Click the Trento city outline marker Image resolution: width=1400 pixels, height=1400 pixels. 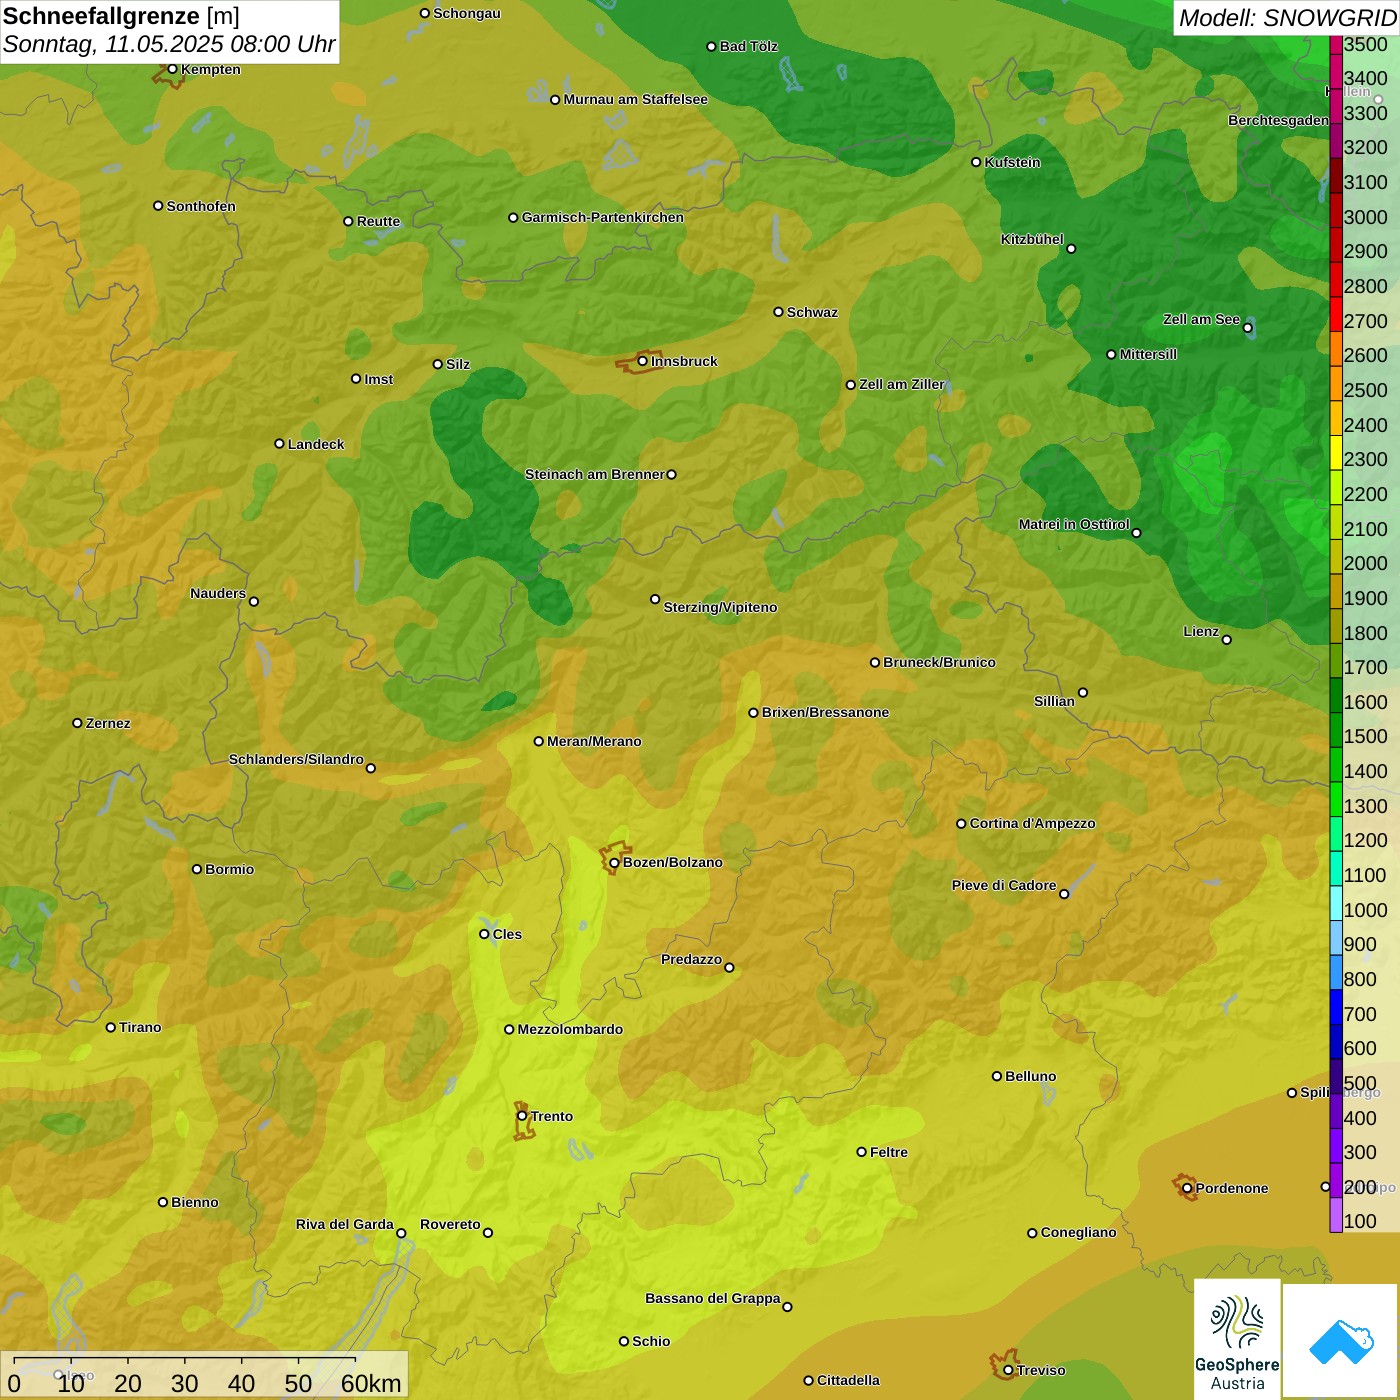[524, 1121]
